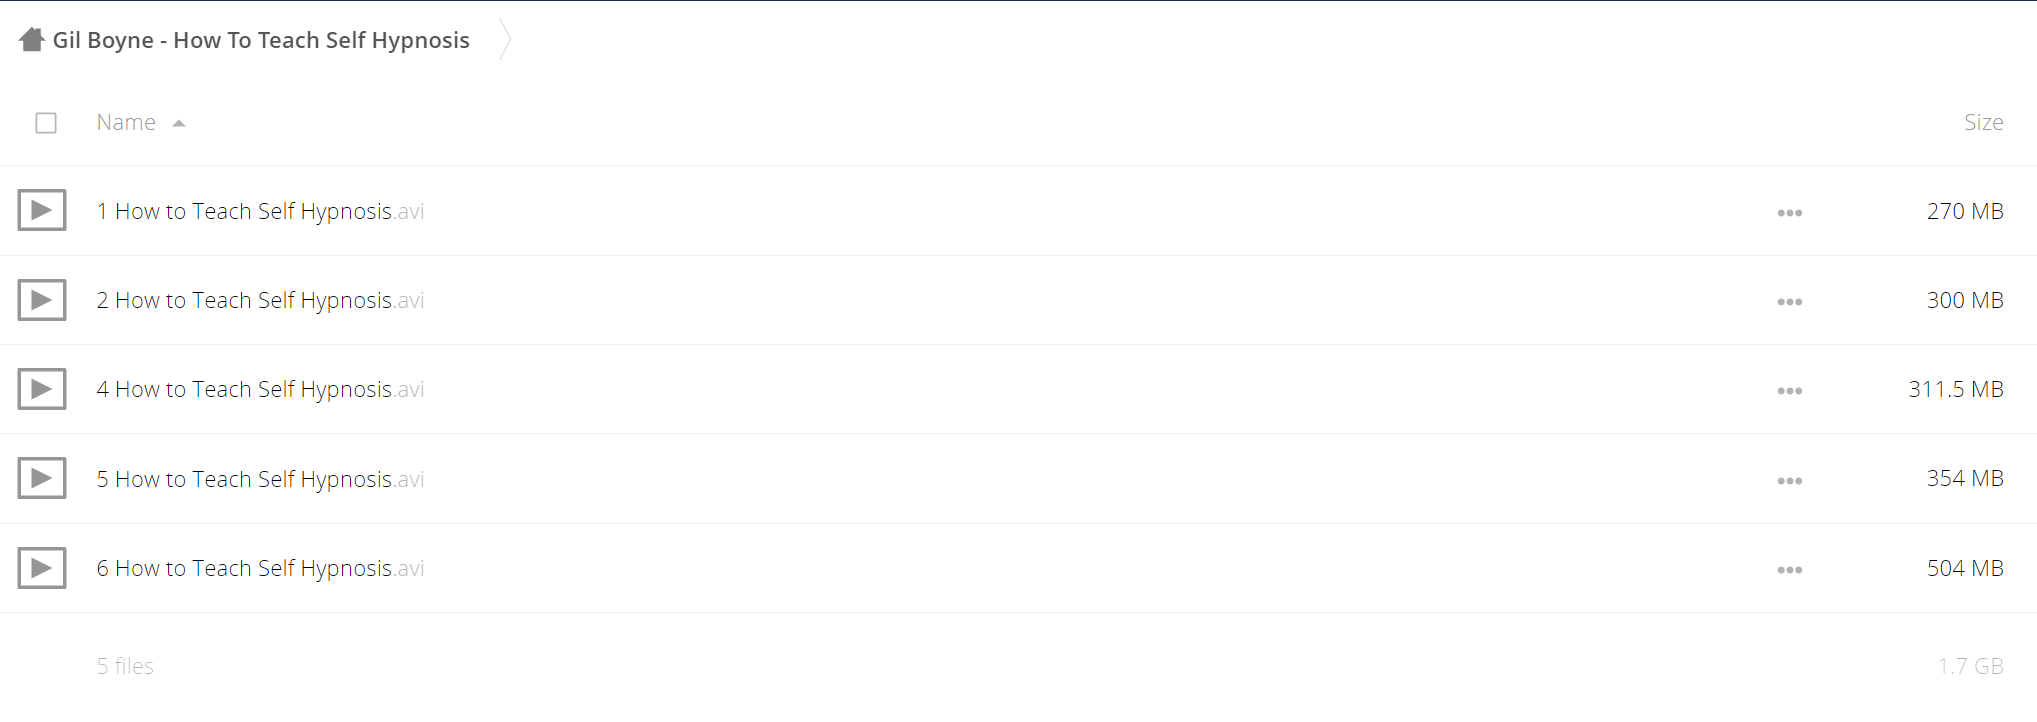The image size is (2037, 722).
Task: Open 1 How to Teach Self Hypnosis.avi
Action: 260,211
